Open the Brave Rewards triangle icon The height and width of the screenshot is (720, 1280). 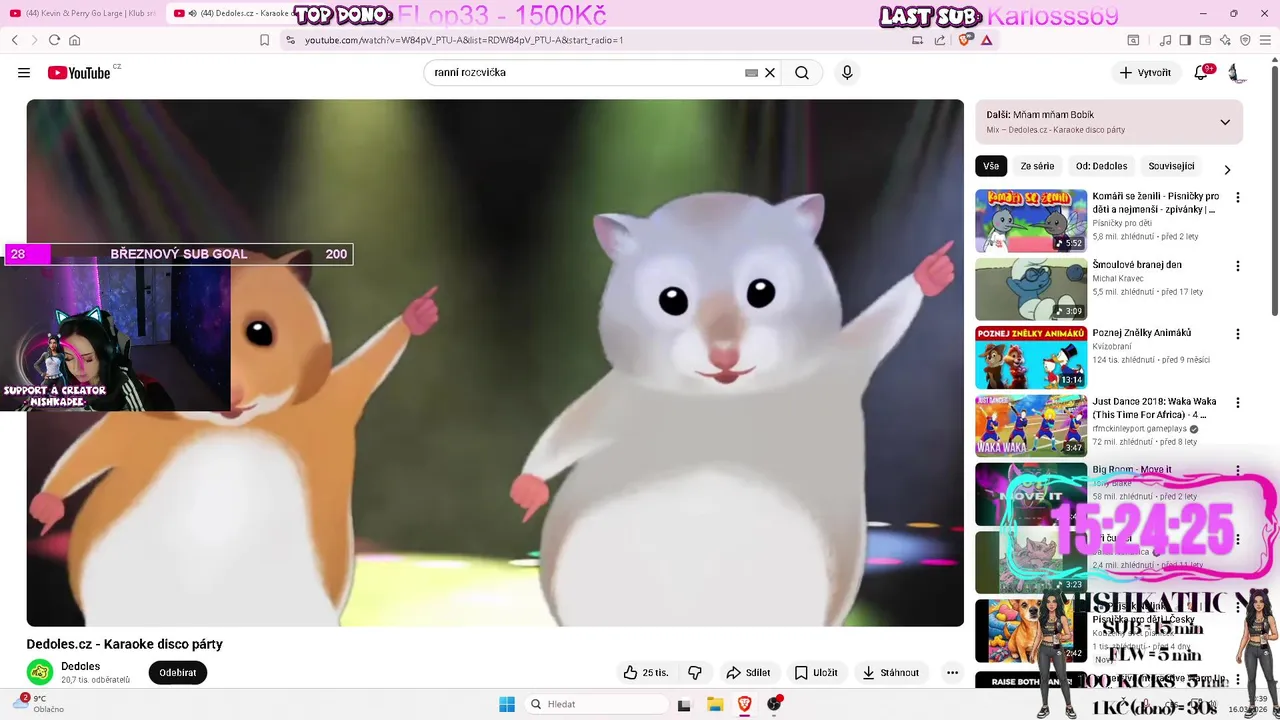click(x=987, y=40)
